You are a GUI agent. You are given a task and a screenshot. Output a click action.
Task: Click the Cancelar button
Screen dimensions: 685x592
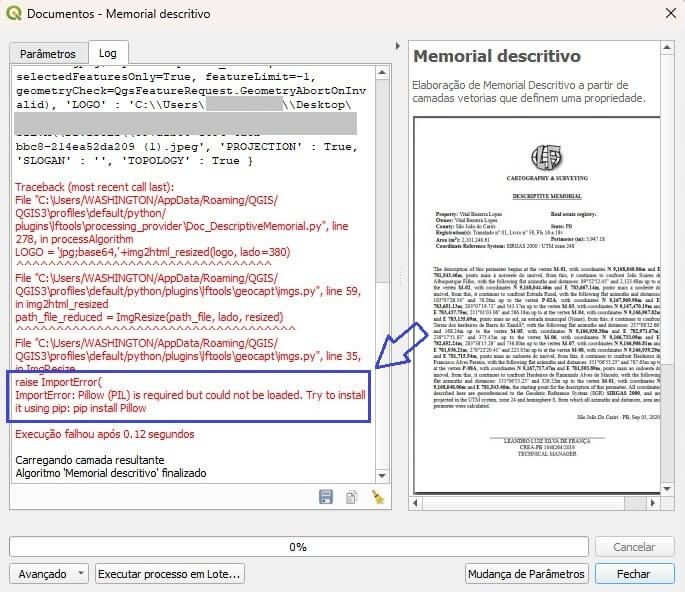[x=634, y=547]
